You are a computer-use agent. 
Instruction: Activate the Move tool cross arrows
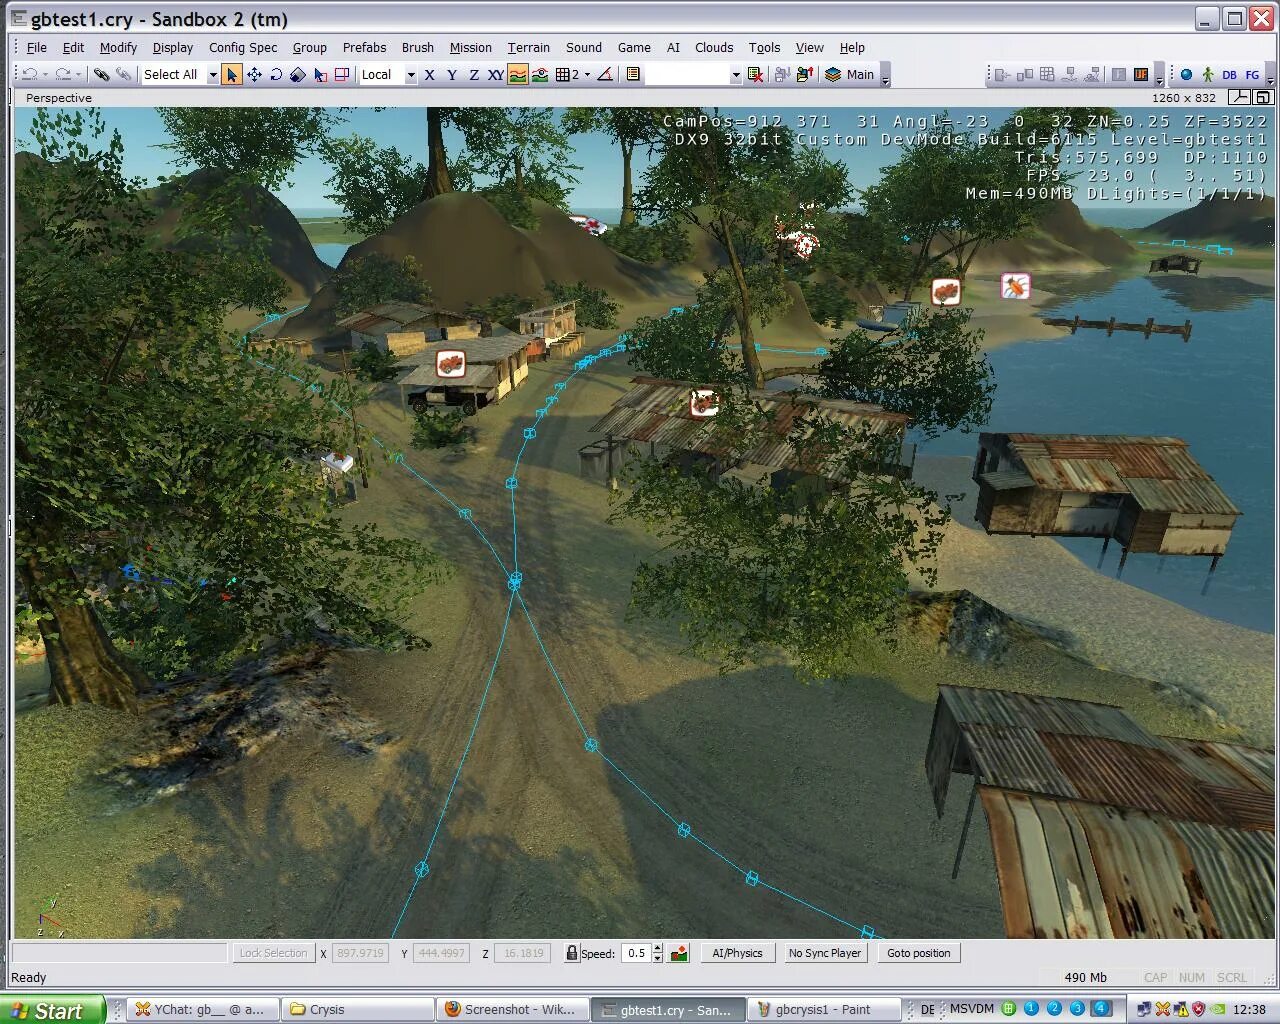click(254, 75)
